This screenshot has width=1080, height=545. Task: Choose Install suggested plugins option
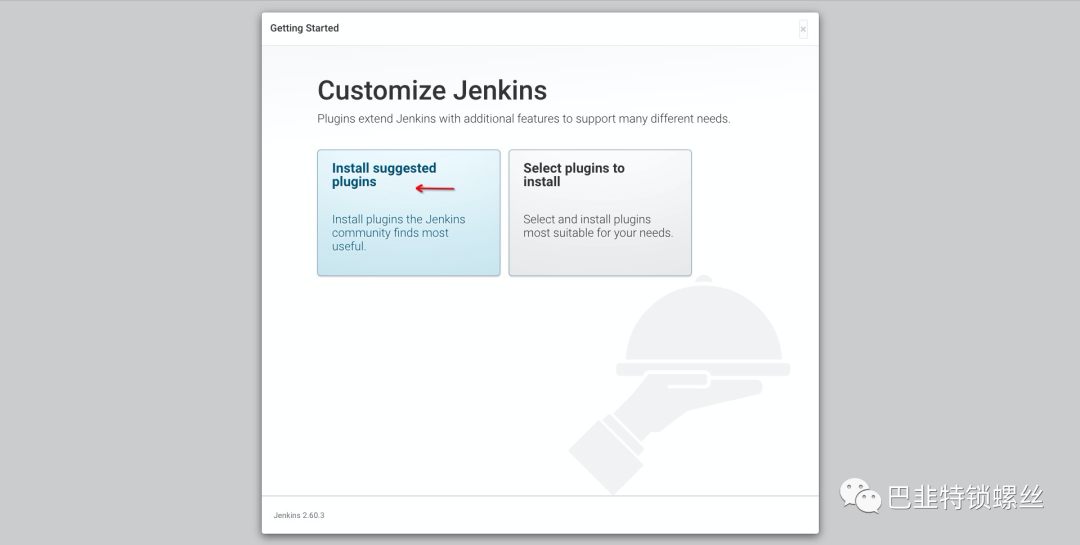tap(408, 213)
